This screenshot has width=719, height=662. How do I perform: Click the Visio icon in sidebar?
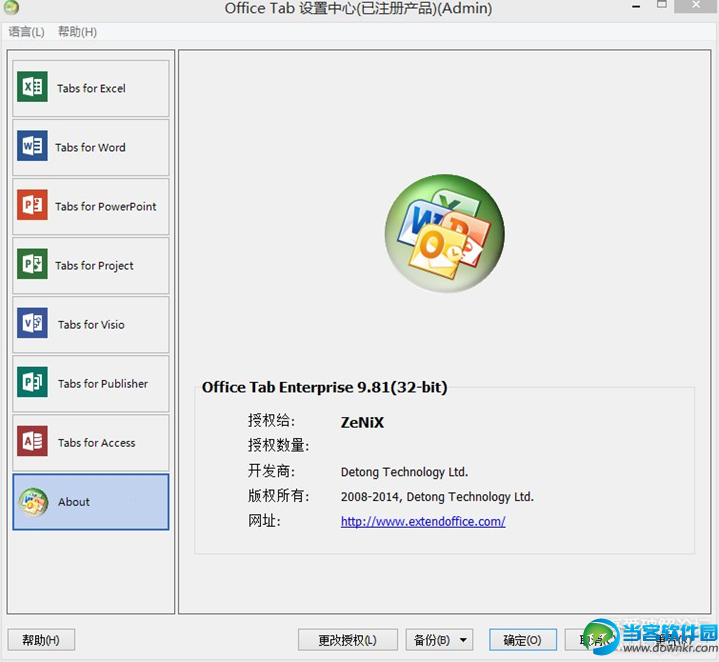click(x=32, y=323)
